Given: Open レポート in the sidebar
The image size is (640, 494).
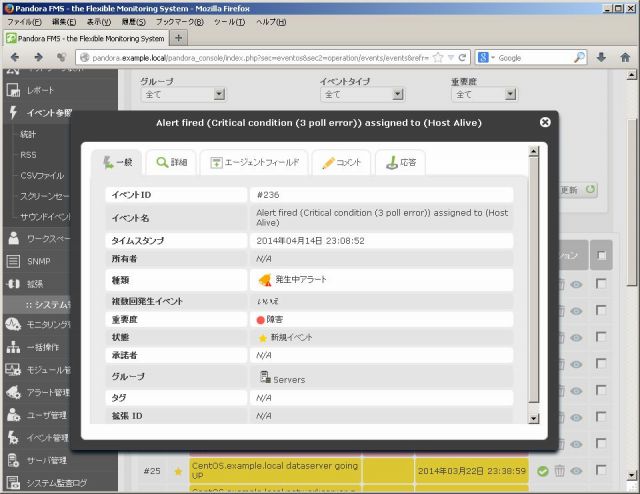Looking at the screenshot, I should pyautogui.click(x=40, y=90).
